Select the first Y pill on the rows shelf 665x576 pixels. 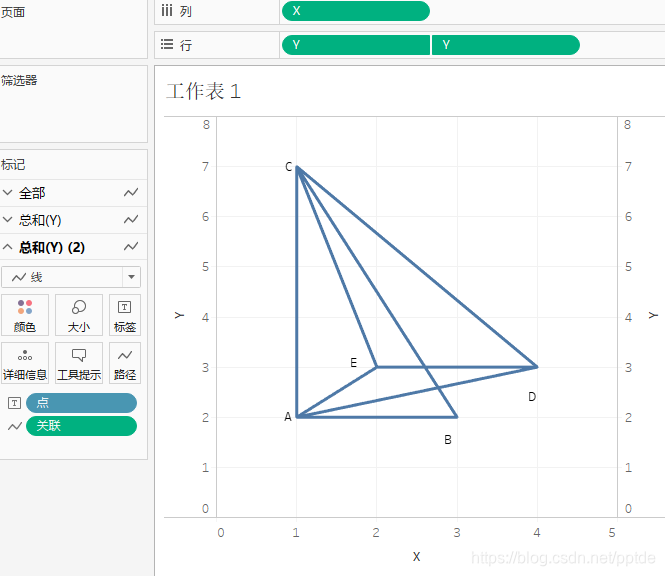356,45
